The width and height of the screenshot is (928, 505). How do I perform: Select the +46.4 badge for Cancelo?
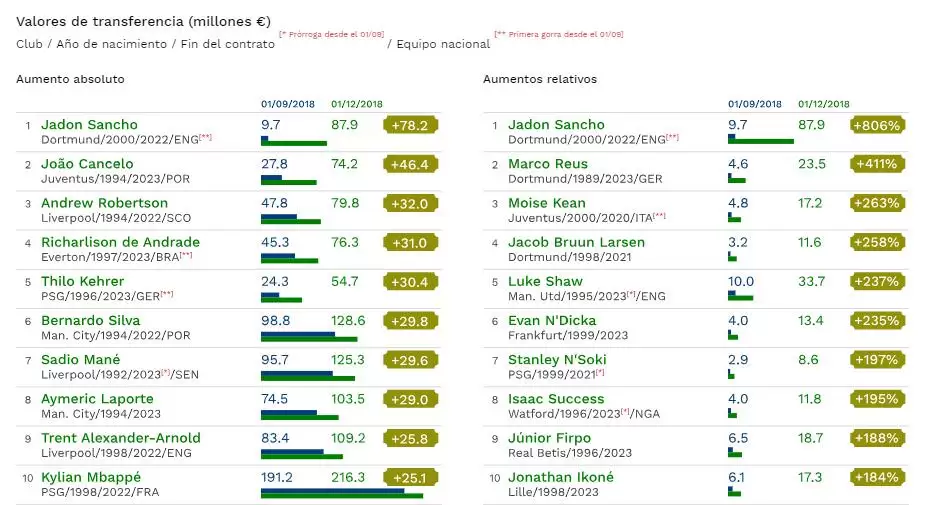(x=410, y=164)
